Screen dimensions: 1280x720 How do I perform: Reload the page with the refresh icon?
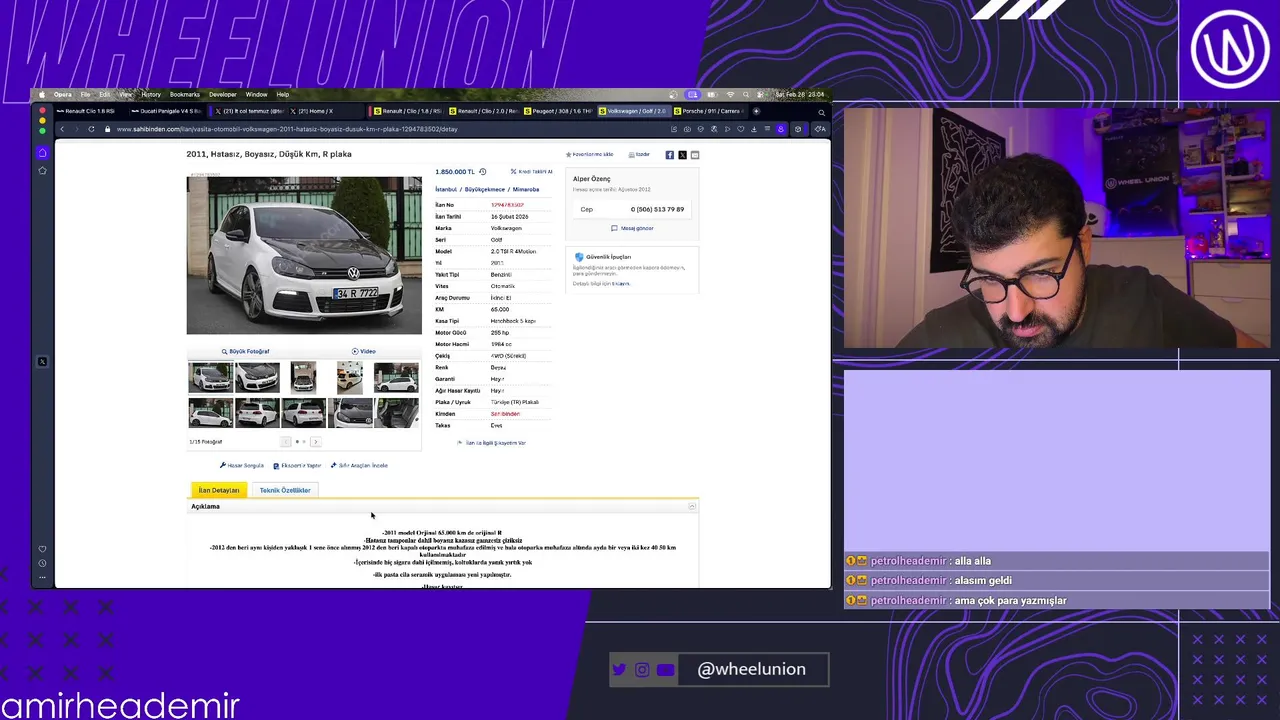click(x=91, y=129)
